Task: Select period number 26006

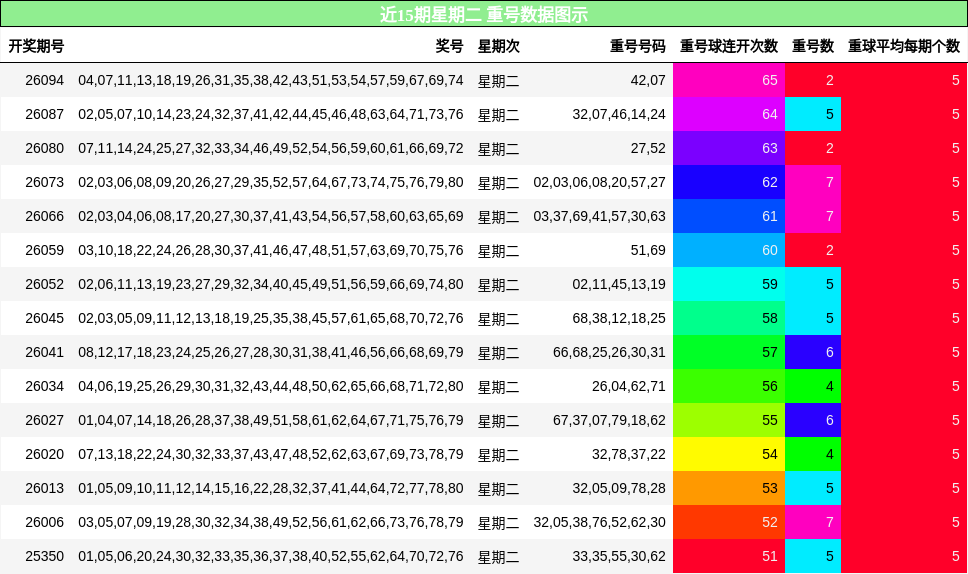Action: (x=44, y=522)
